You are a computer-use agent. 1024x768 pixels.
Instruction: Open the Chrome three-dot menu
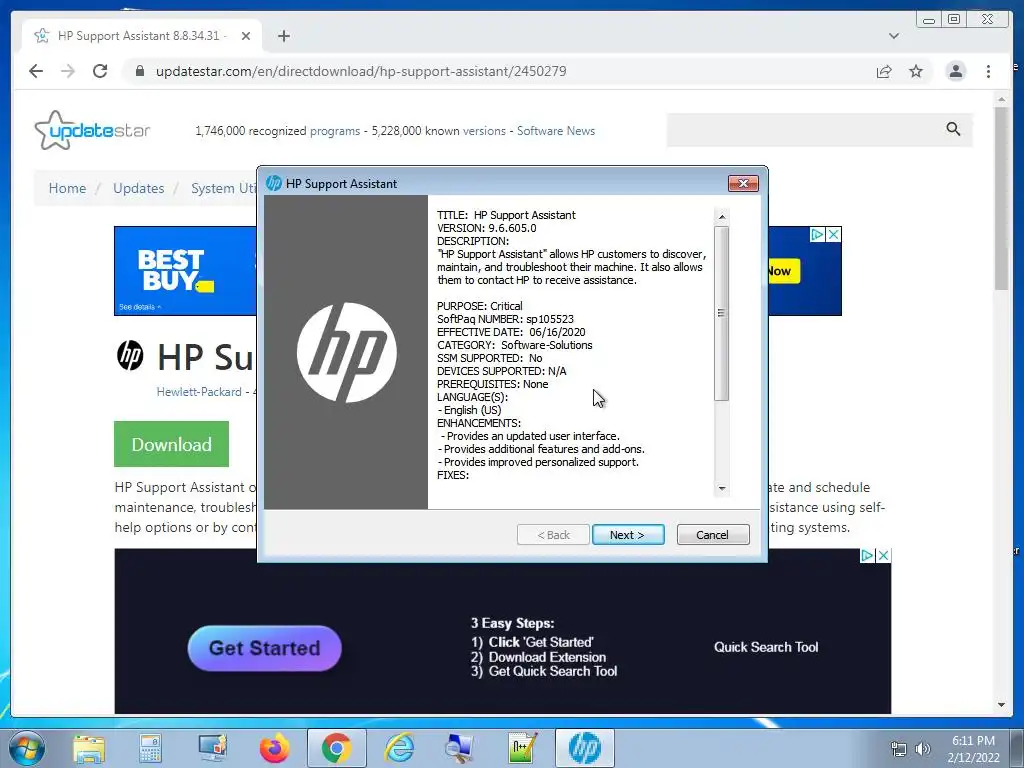click(988, 71)
